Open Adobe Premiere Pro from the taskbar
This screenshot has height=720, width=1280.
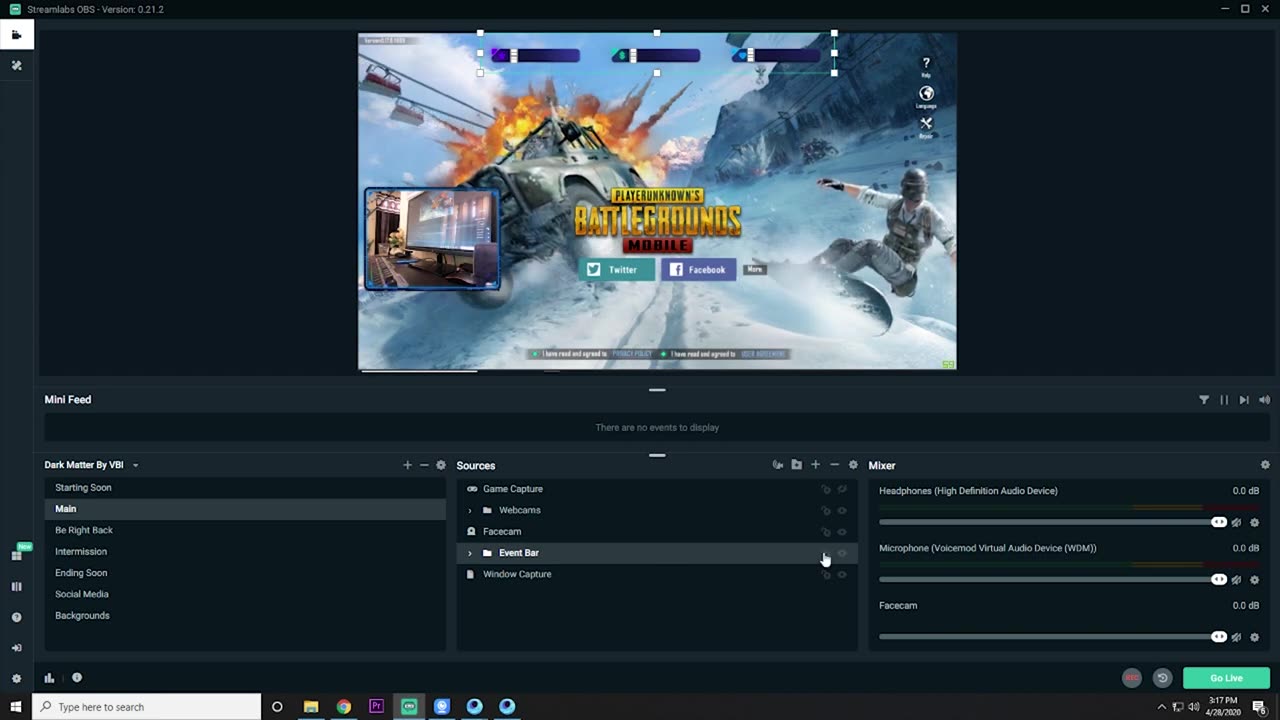(x=376, y=707)
